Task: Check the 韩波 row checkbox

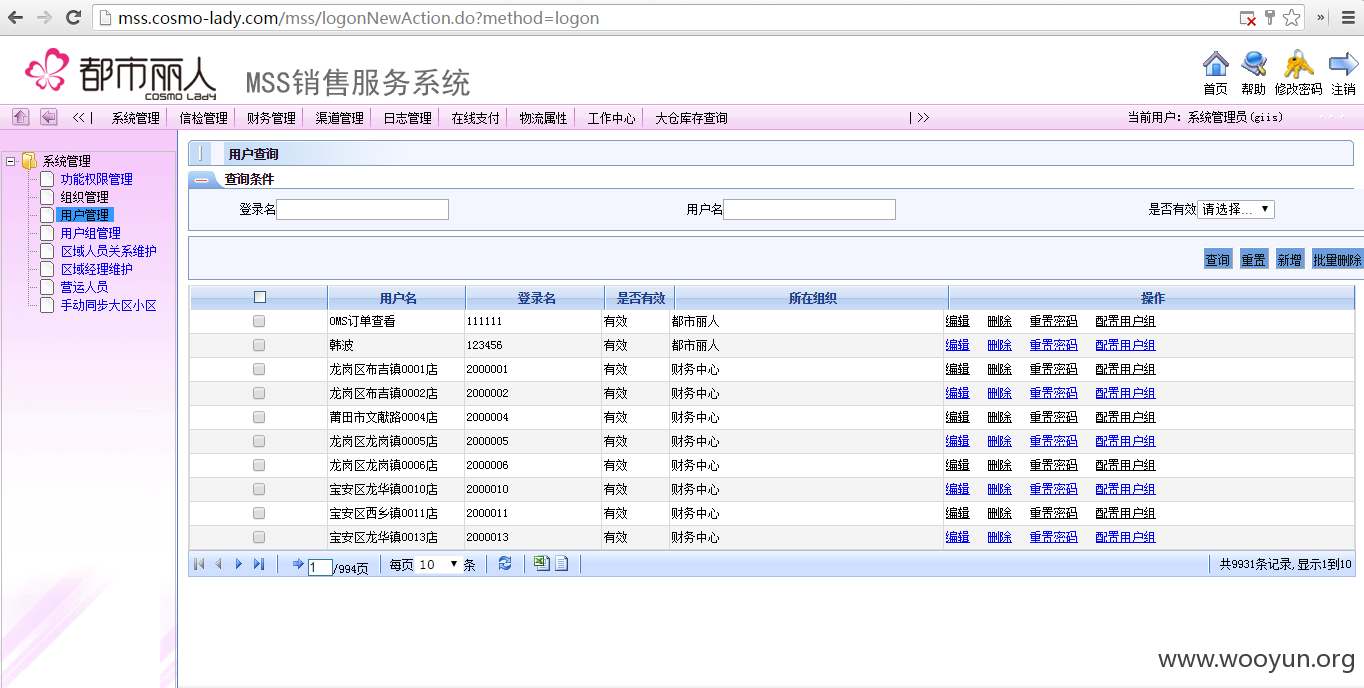Action: [x=259, y=345]
